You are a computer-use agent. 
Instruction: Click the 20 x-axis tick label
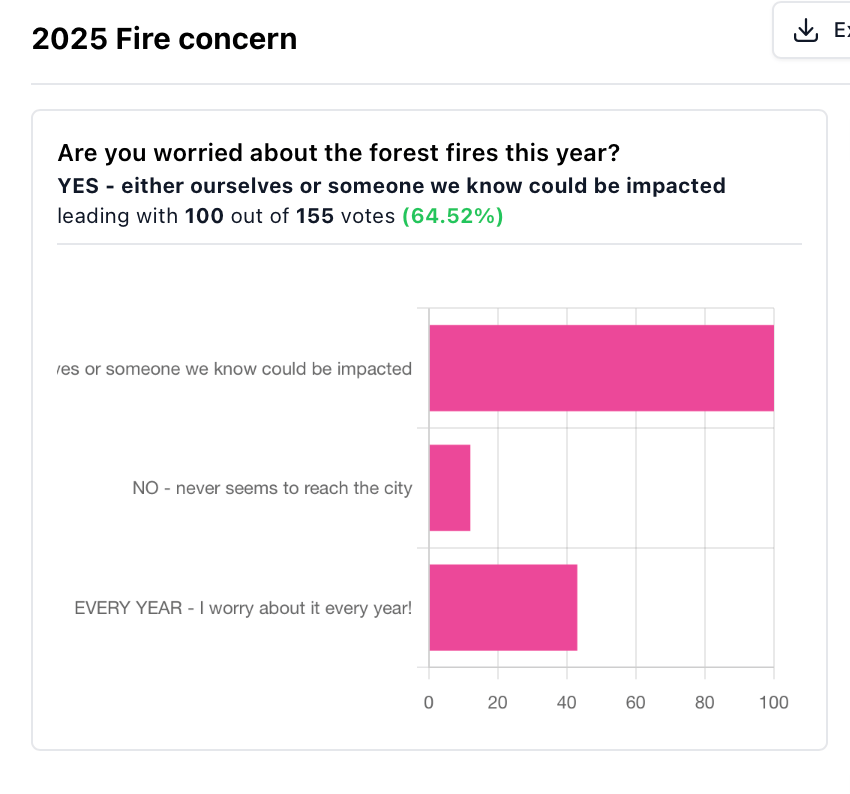tap(497, 702)
